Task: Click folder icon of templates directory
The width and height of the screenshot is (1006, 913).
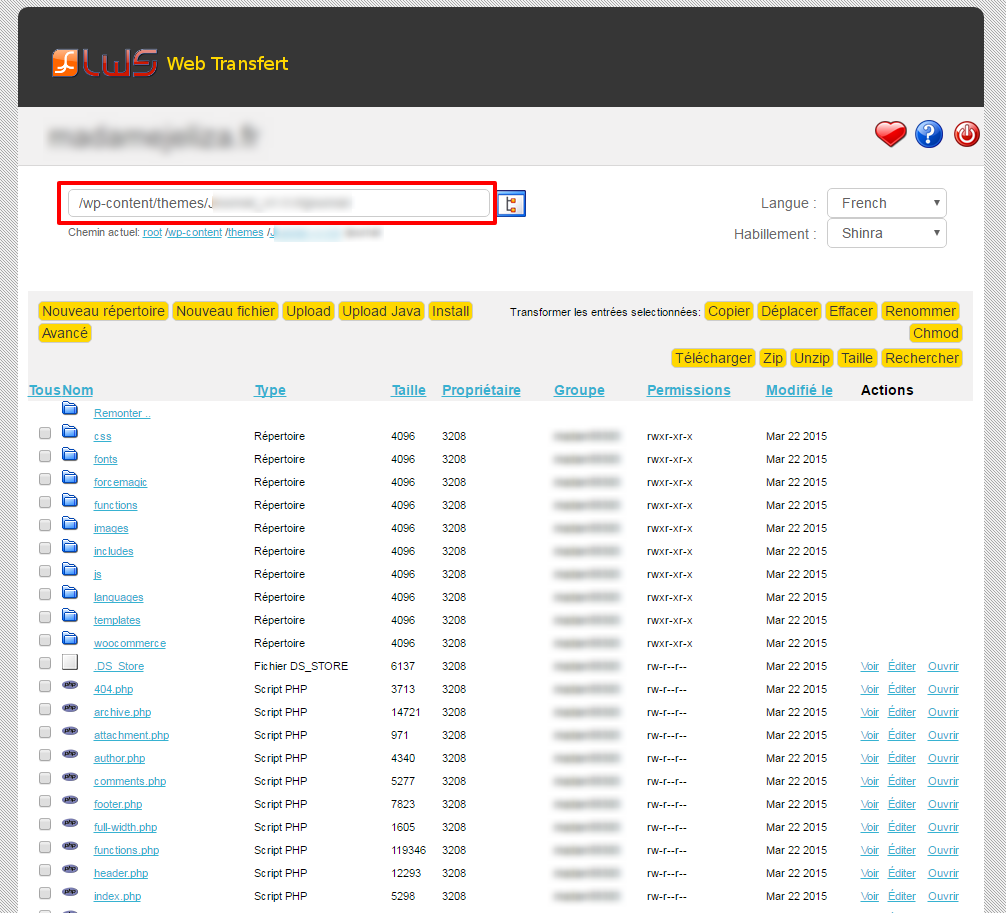Action: tap(70, 616)
